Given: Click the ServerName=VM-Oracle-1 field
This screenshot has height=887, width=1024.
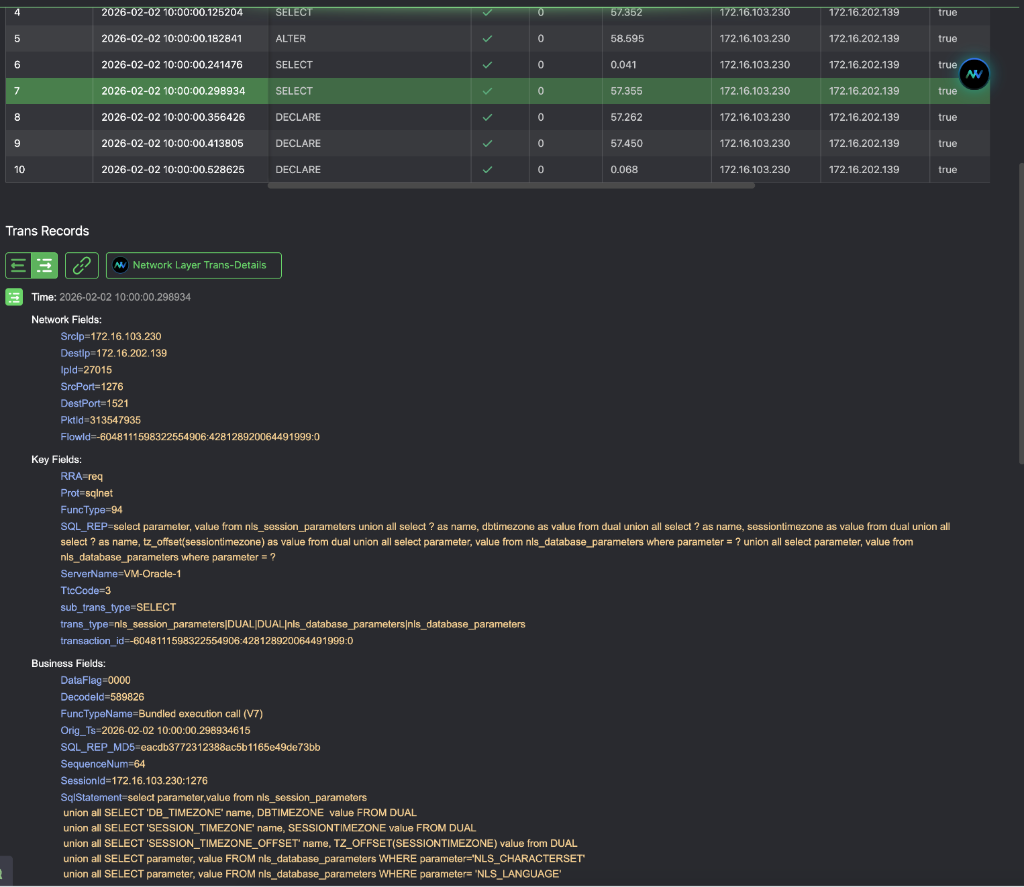Looking at the screenshot, I should (121, 573).
